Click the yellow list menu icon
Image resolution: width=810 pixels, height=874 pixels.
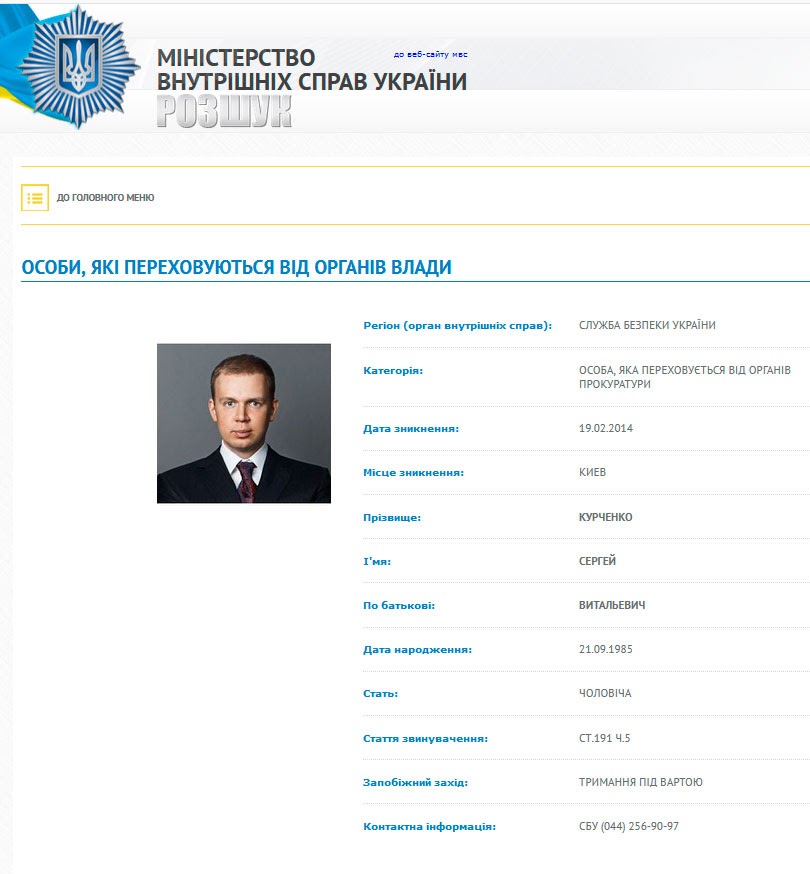tap(35, 198)
